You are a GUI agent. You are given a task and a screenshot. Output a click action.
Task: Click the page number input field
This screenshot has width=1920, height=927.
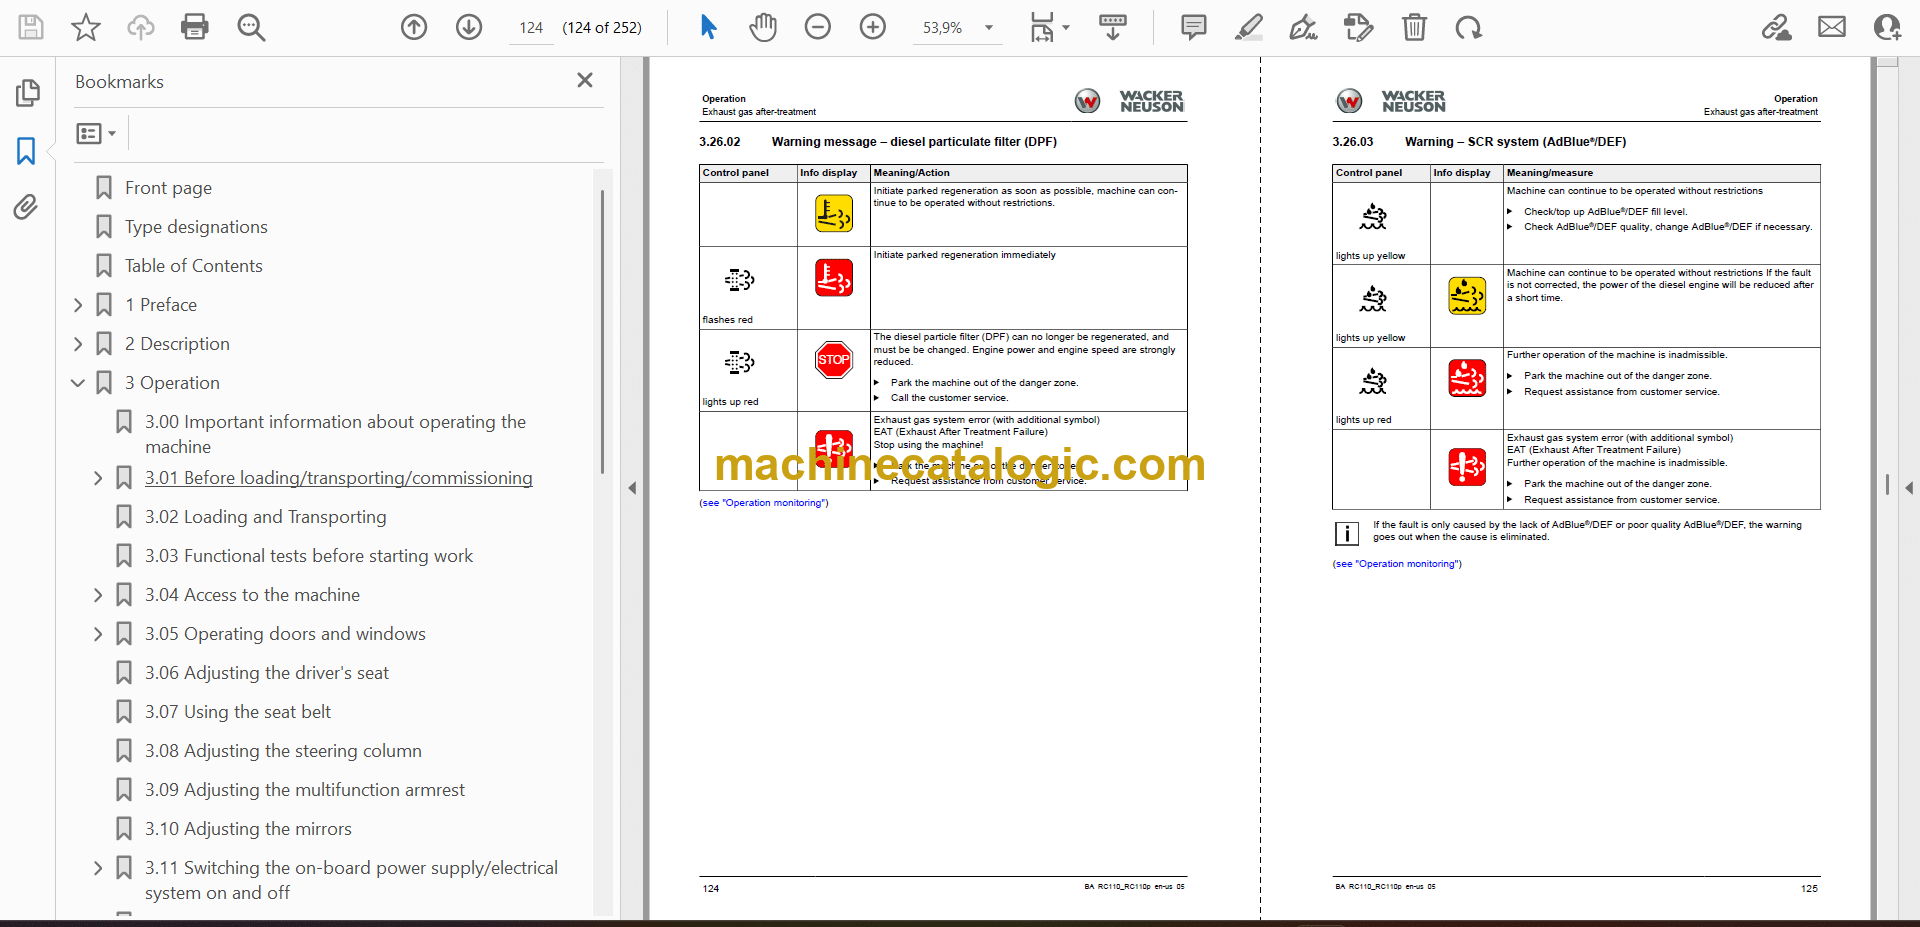[531, 28]
